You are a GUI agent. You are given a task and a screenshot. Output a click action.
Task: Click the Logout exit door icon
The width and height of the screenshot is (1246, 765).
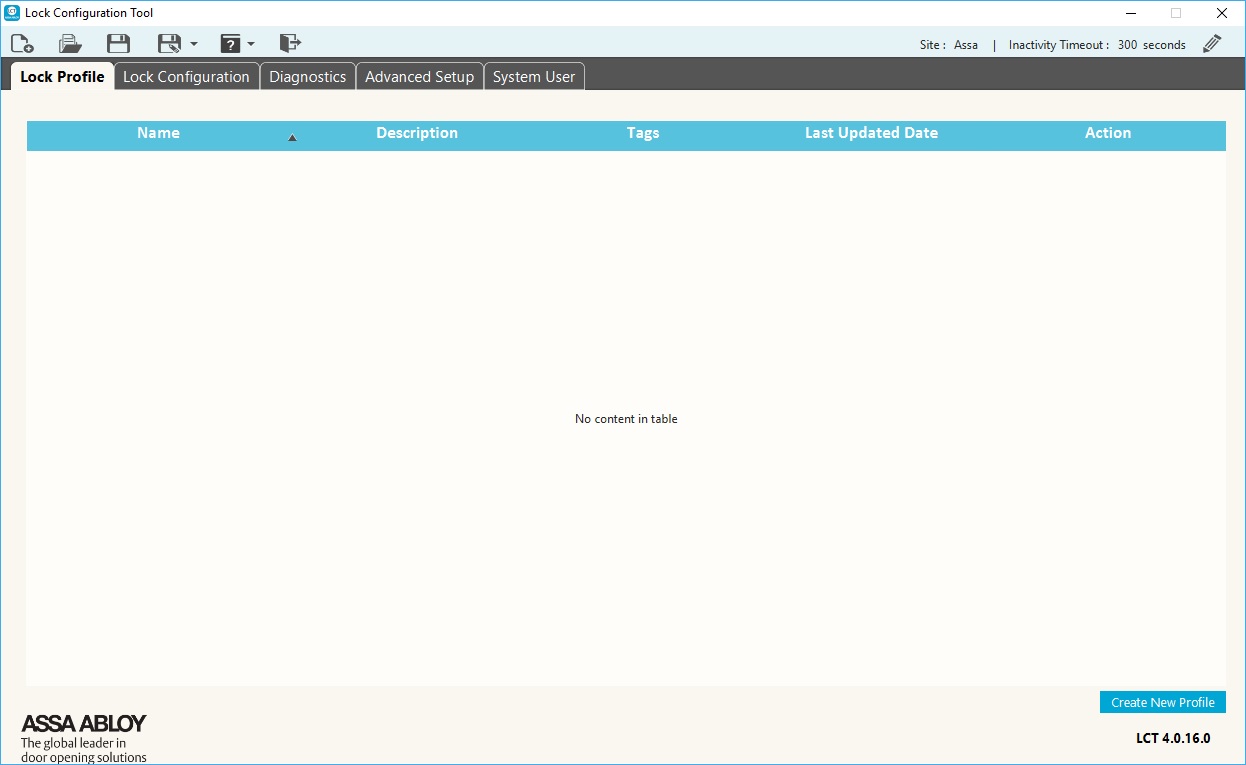click(290, 43)
